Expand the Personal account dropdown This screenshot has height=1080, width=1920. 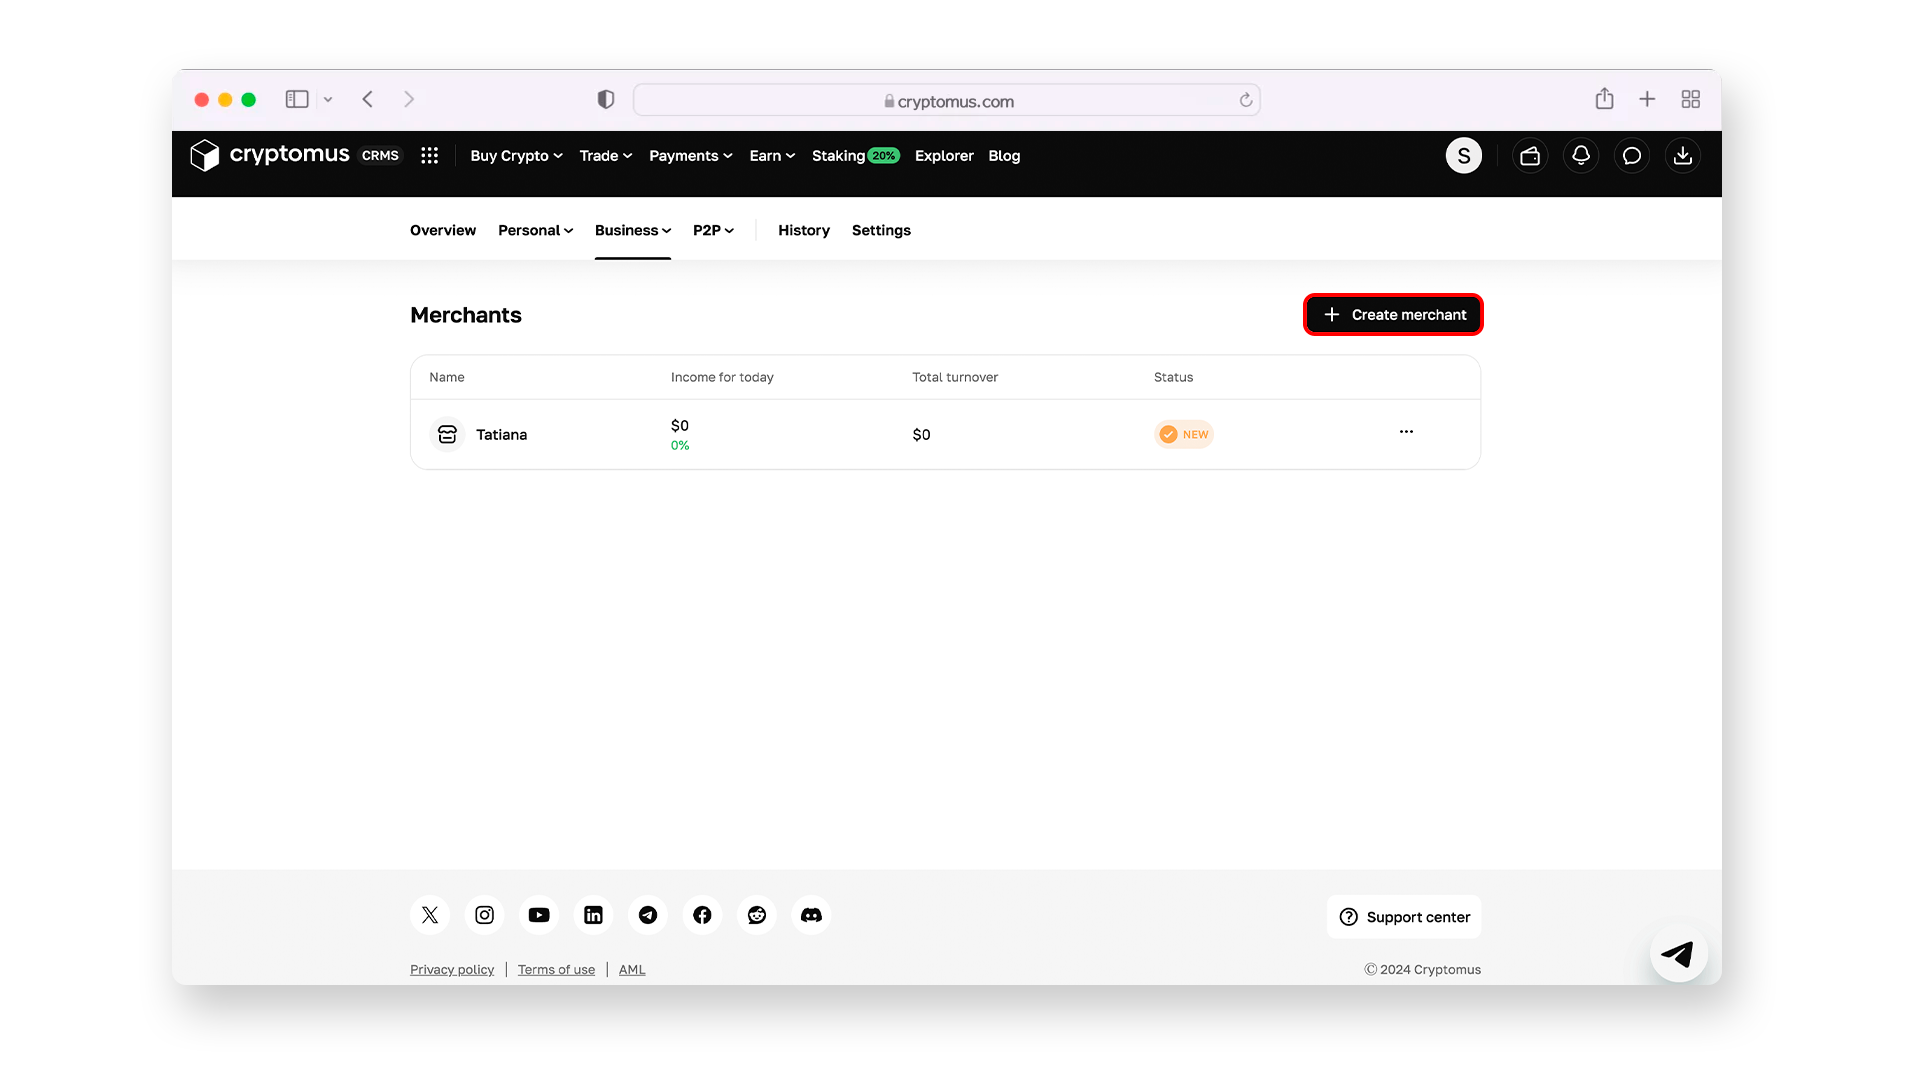tap(535, 229)
